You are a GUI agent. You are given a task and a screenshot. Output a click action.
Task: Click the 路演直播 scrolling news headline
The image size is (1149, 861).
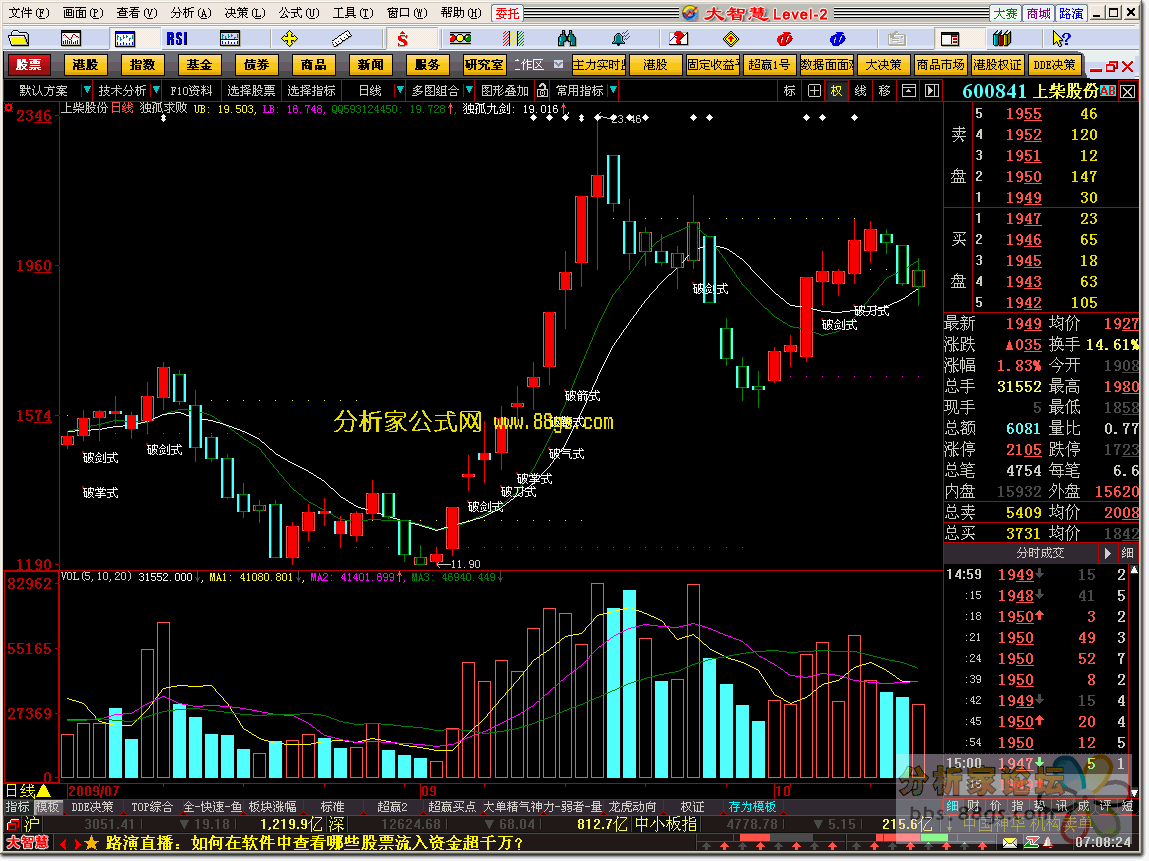pyautogui.click(x=315, y=843)
